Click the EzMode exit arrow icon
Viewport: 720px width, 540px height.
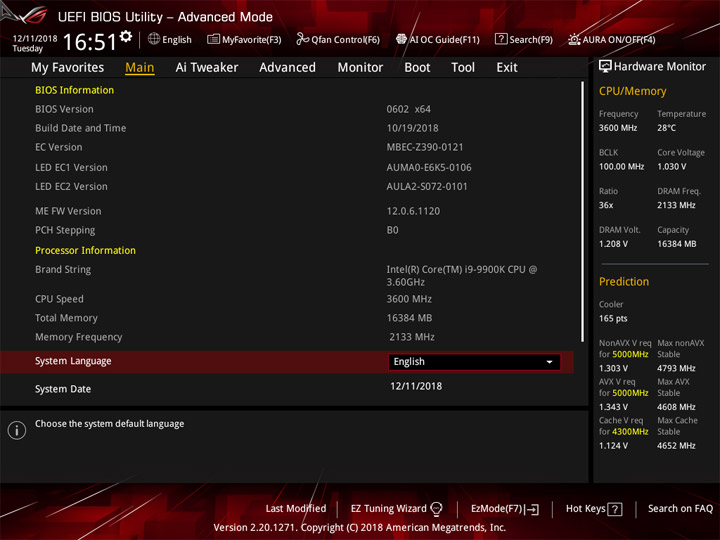tap(532, 509)
